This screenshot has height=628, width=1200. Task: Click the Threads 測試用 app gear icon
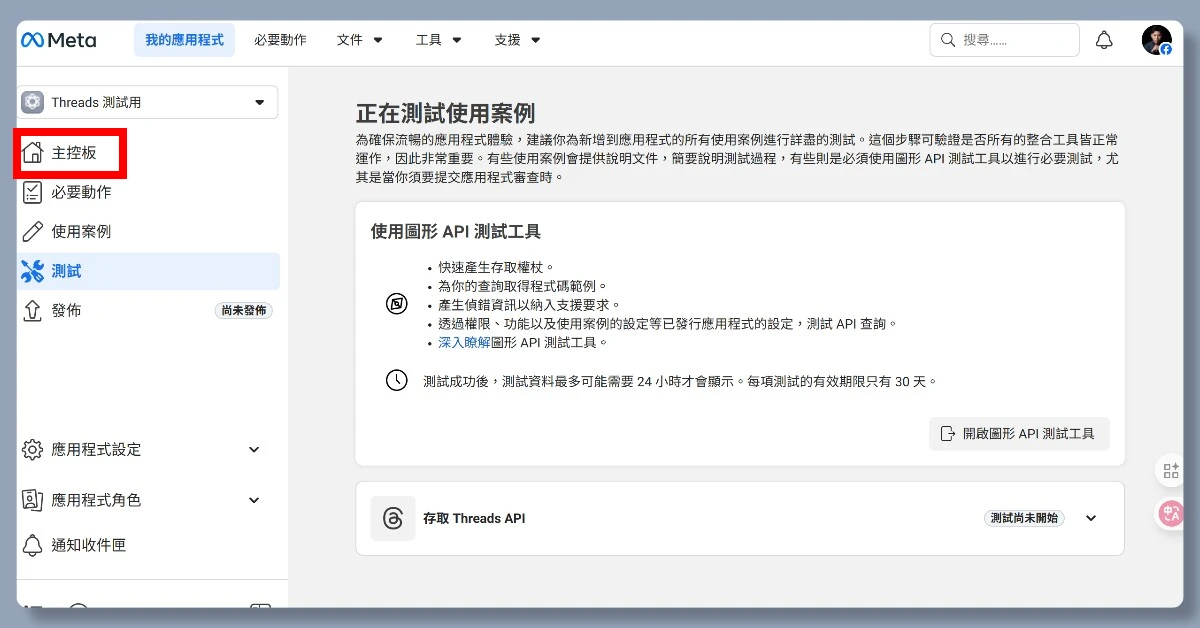pos(33,102)
